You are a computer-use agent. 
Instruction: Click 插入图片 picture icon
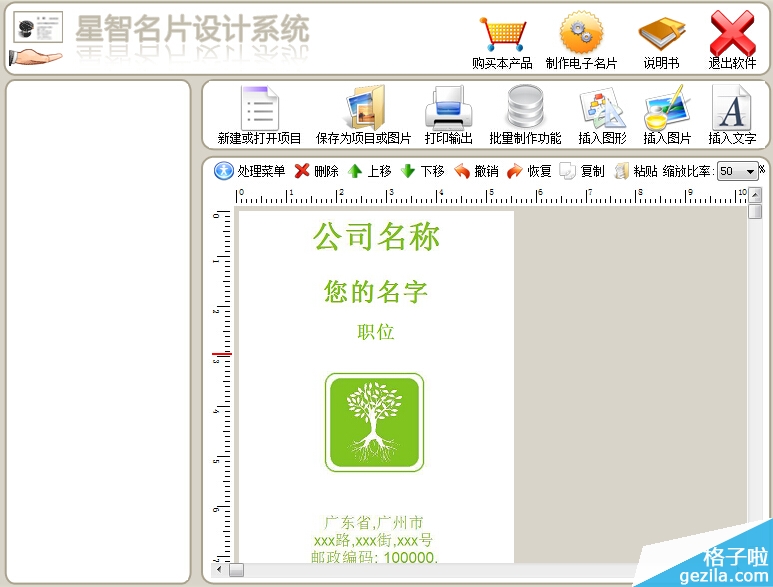(x=667, y=108)
